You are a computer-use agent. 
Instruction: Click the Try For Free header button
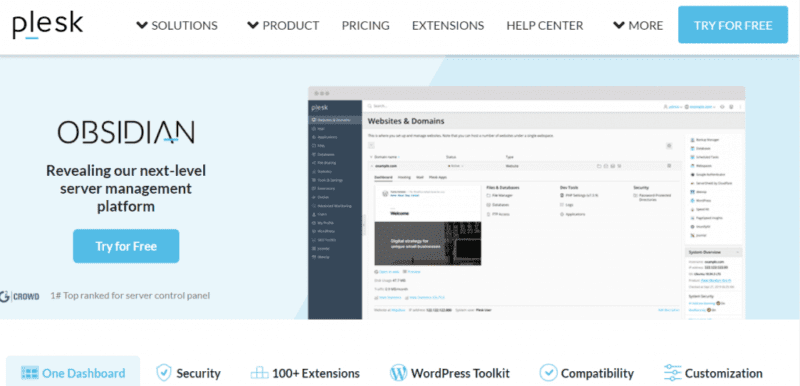coord(733,25)
